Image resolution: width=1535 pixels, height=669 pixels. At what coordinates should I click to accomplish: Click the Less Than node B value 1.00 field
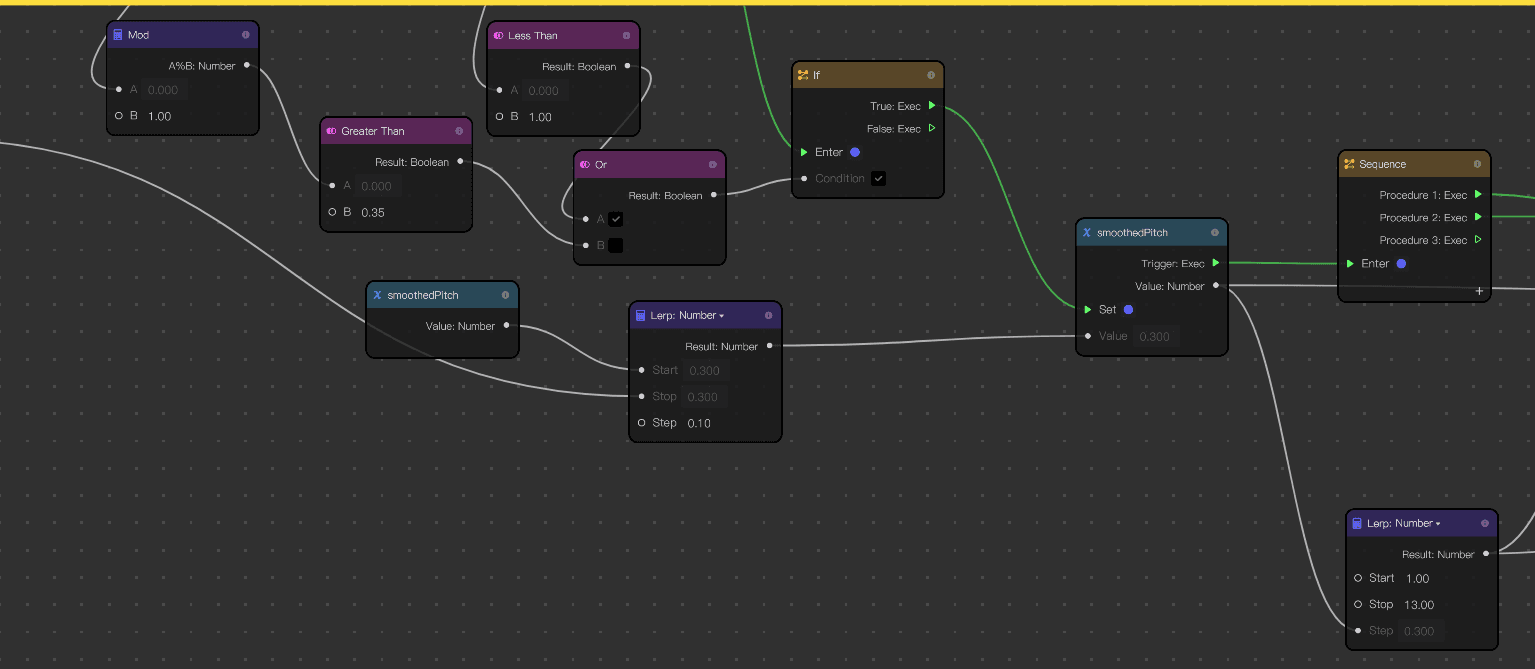[540, 117]
